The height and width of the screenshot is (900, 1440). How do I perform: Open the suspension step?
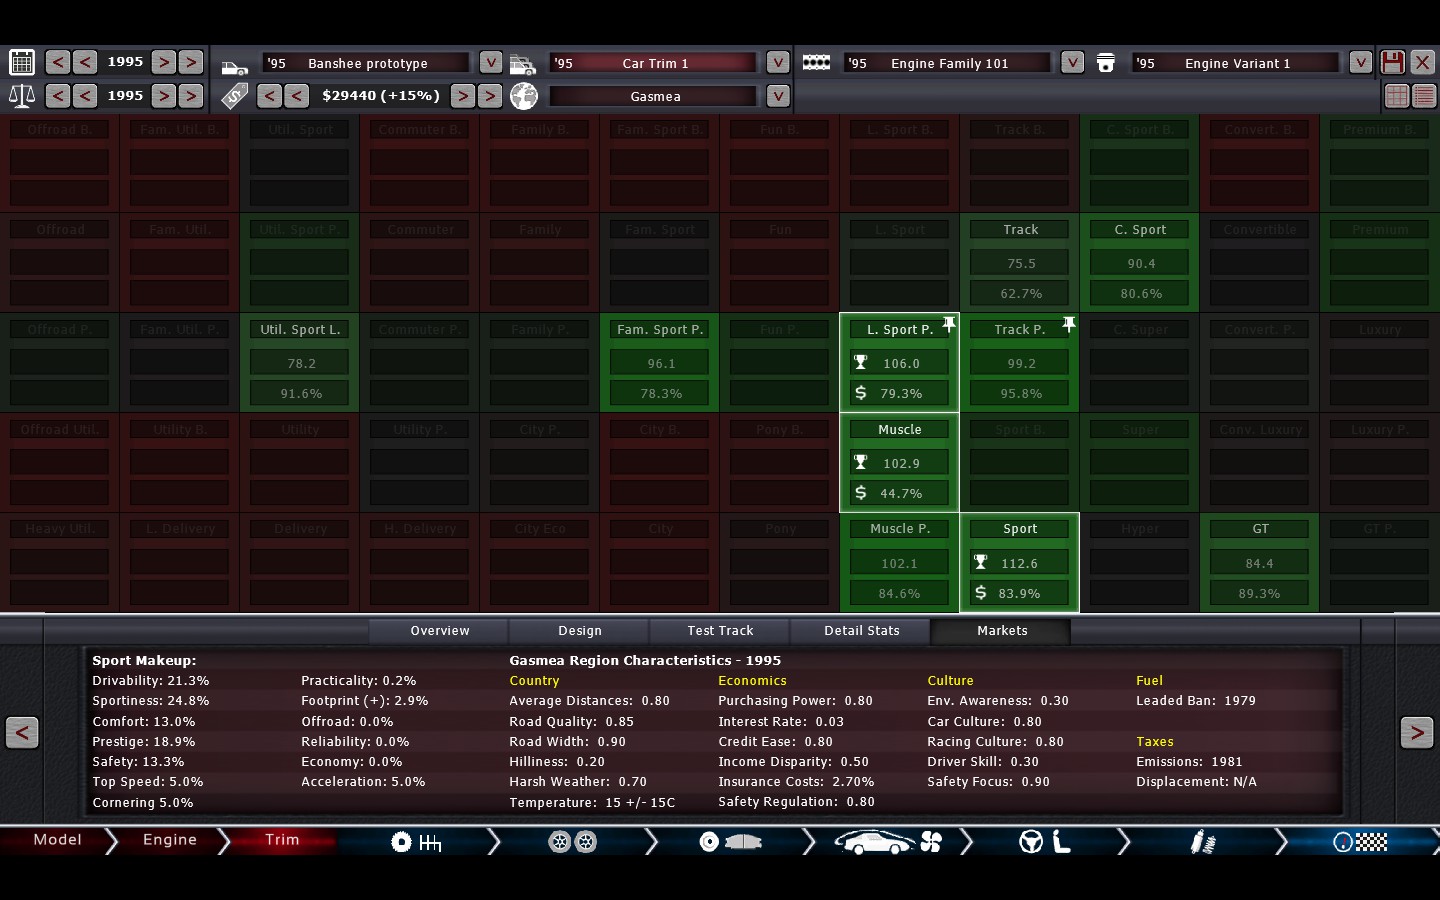1203,842
